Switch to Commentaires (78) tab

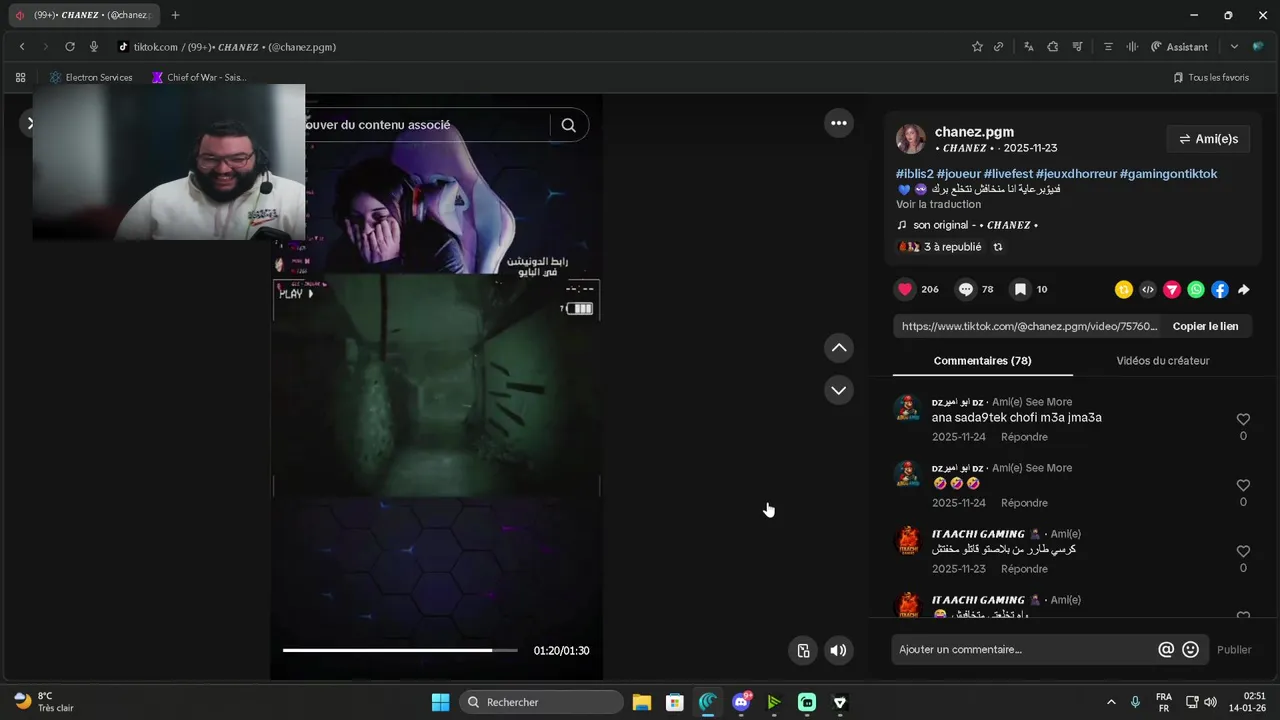tap(982, 361)
